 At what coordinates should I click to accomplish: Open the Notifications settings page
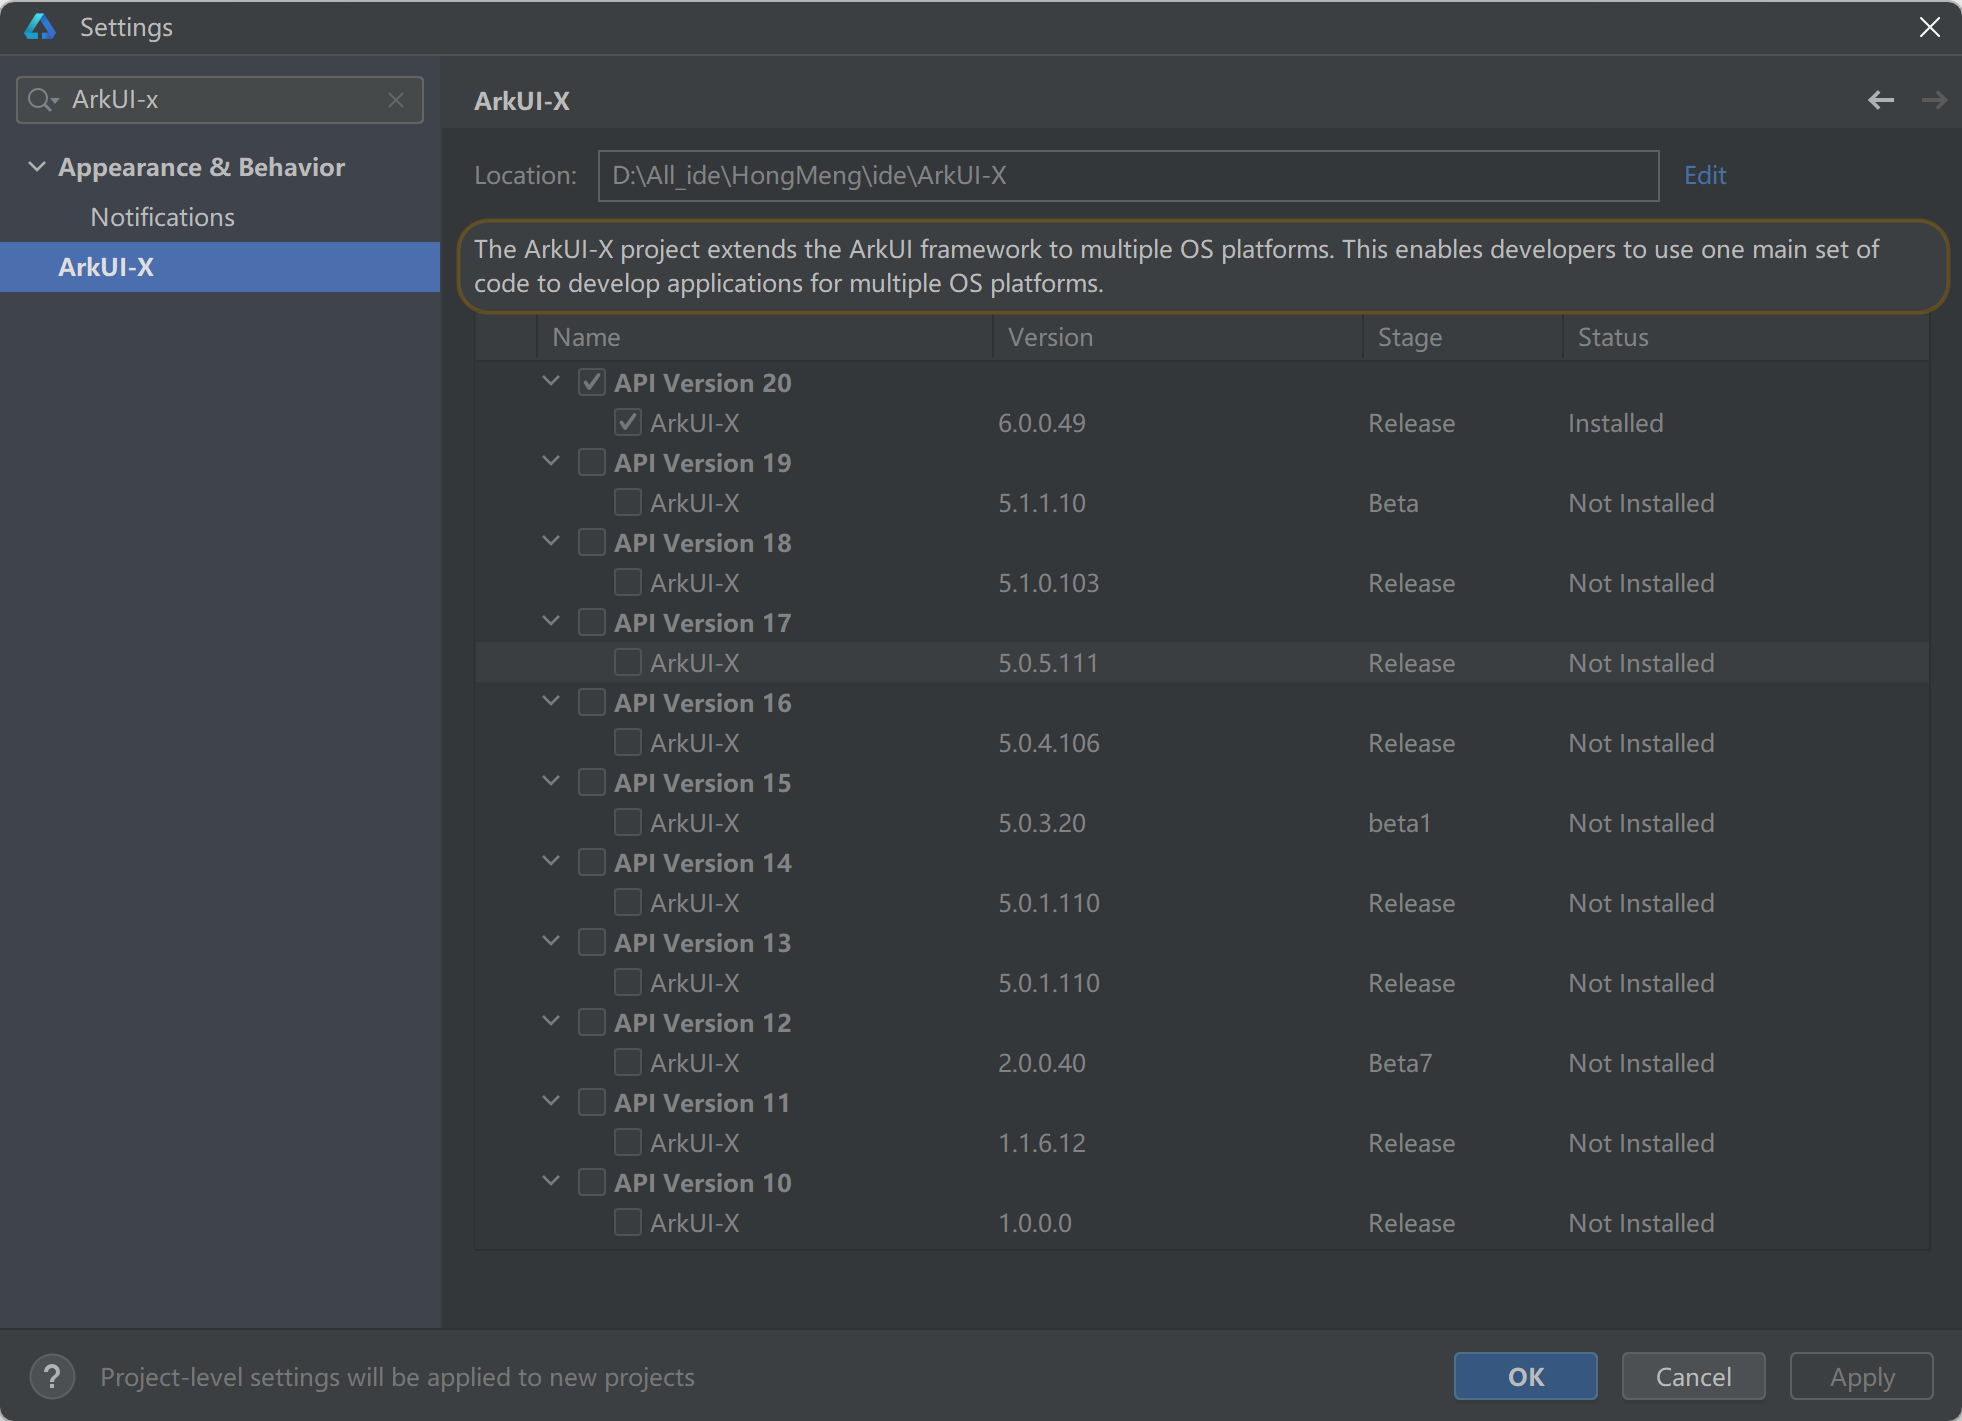(x=162, y=217)
